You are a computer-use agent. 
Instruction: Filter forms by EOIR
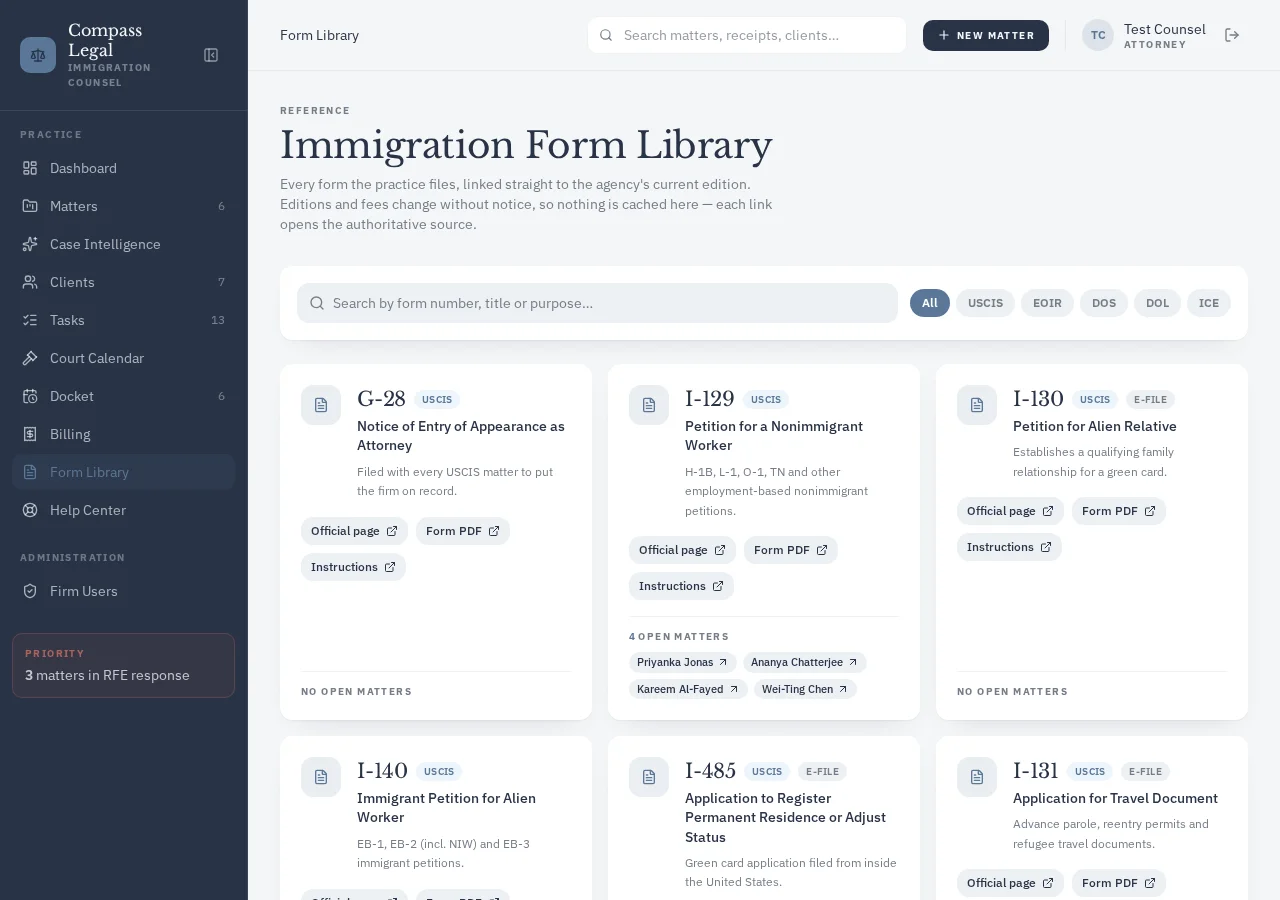coord(1047,303)
